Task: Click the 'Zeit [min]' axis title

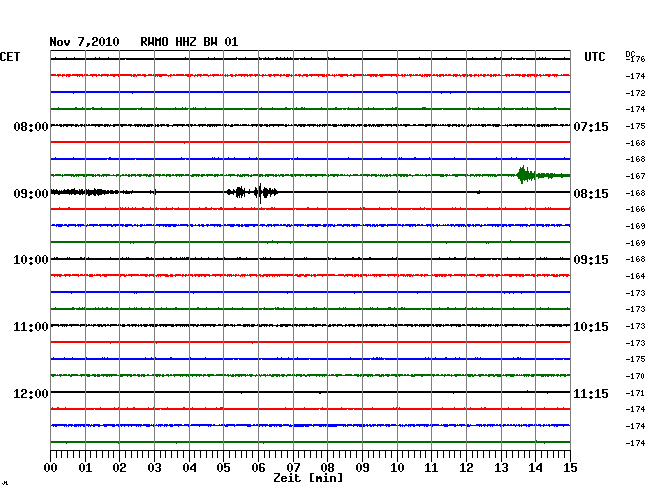Action: click(308, 478)
